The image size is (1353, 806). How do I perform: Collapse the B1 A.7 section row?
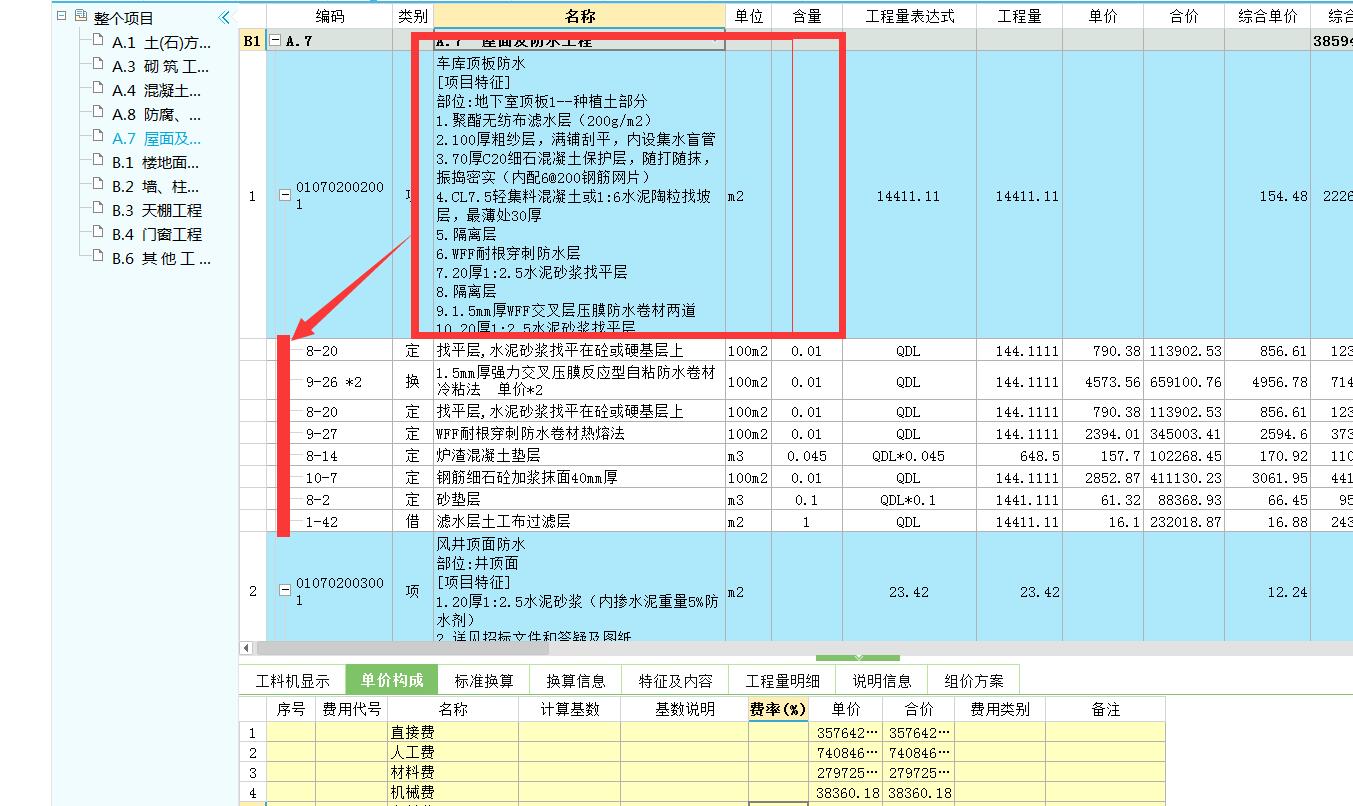(x=275, y=41)
